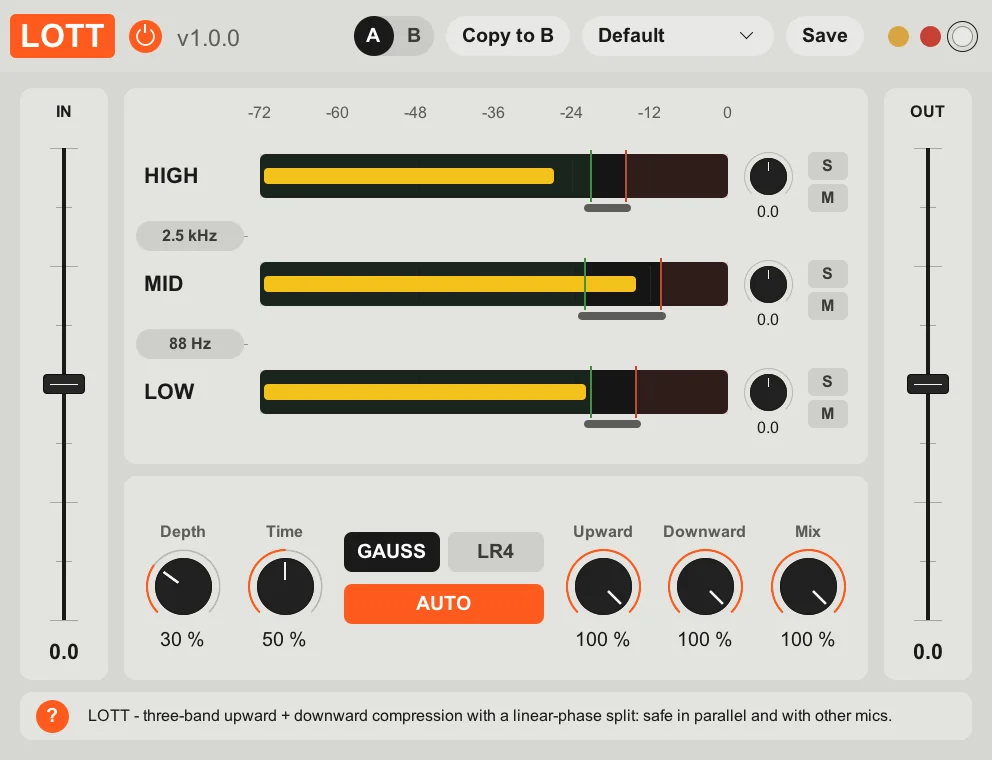Click the Save preset button
Screen dimensions: 992x760
824,36
